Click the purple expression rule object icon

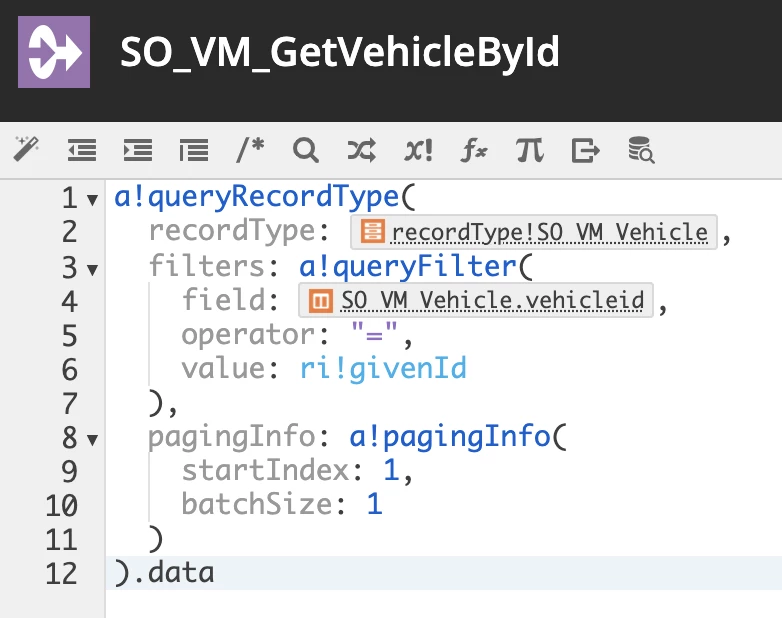[54, 52]
